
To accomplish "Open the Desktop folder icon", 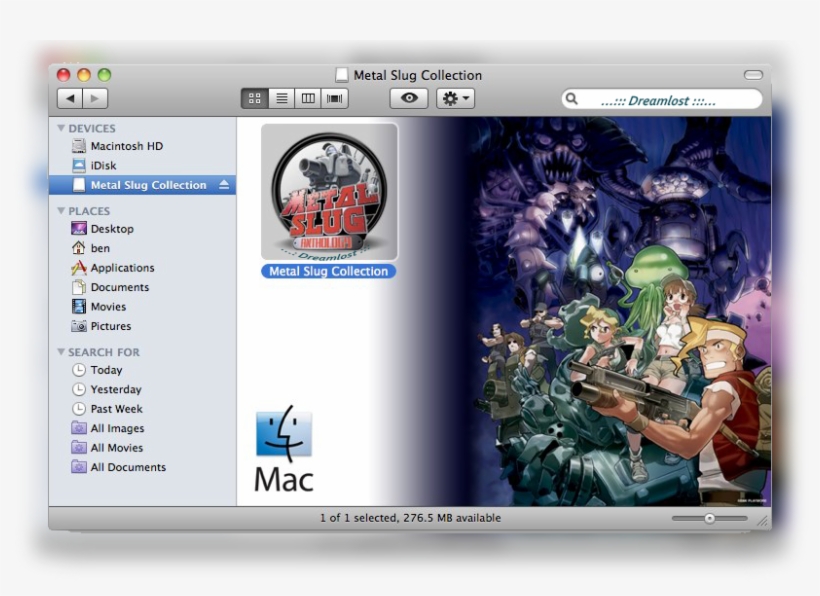I will [x=78, y=228].
